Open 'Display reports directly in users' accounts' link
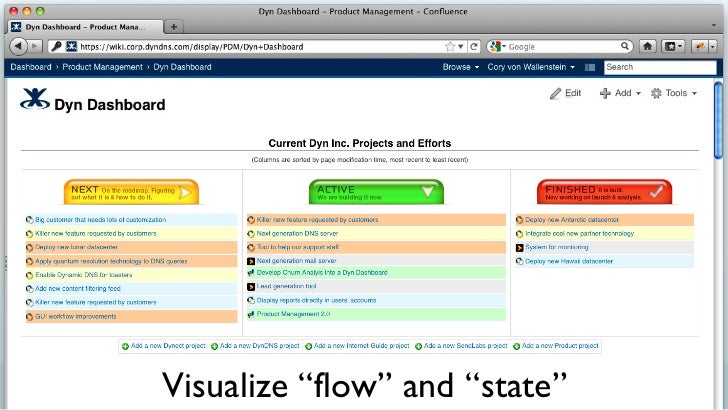 click(x=316, y=300)
